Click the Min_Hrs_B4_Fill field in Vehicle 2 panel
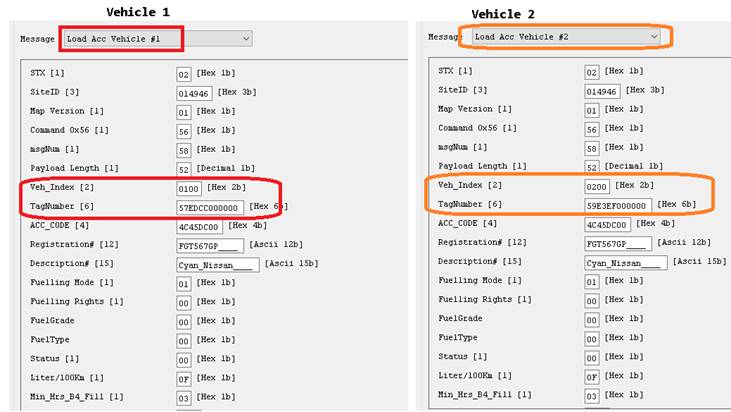 pyautogui.click(x=592, y=395)
